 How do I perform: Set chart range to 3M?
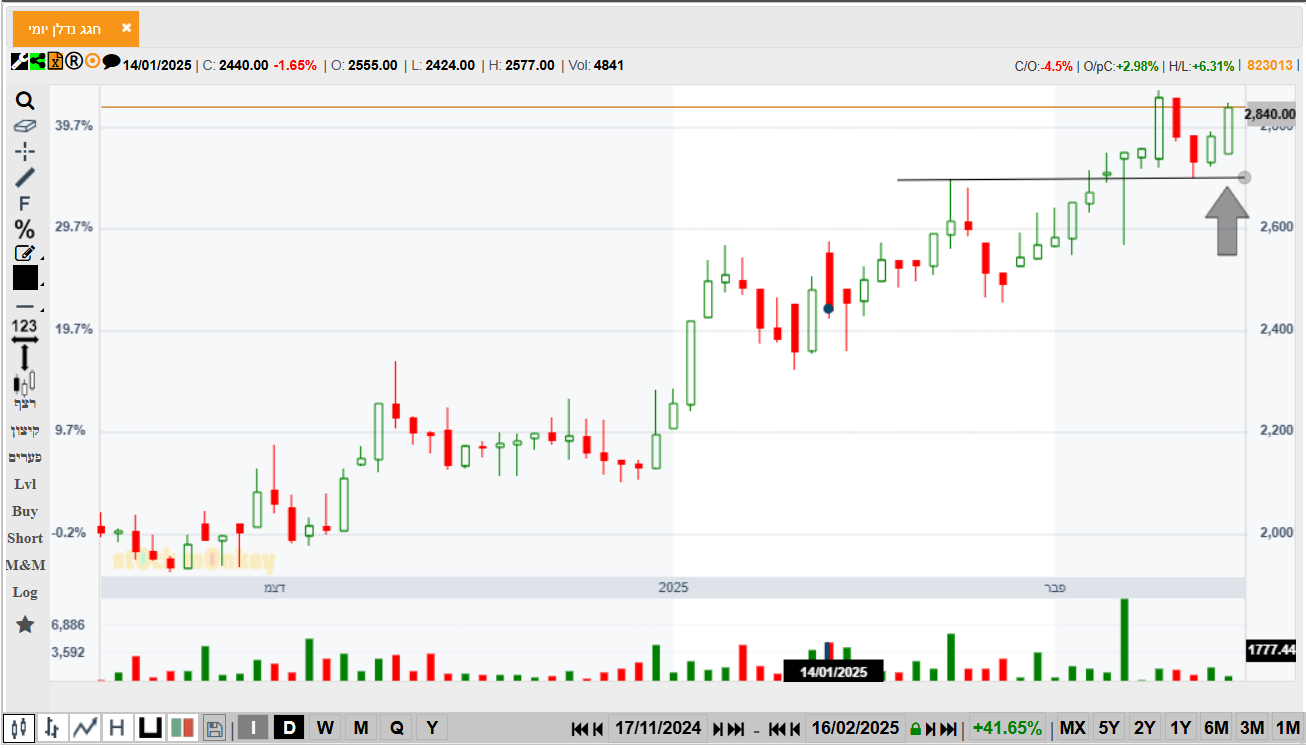(x=1252, y=728)
